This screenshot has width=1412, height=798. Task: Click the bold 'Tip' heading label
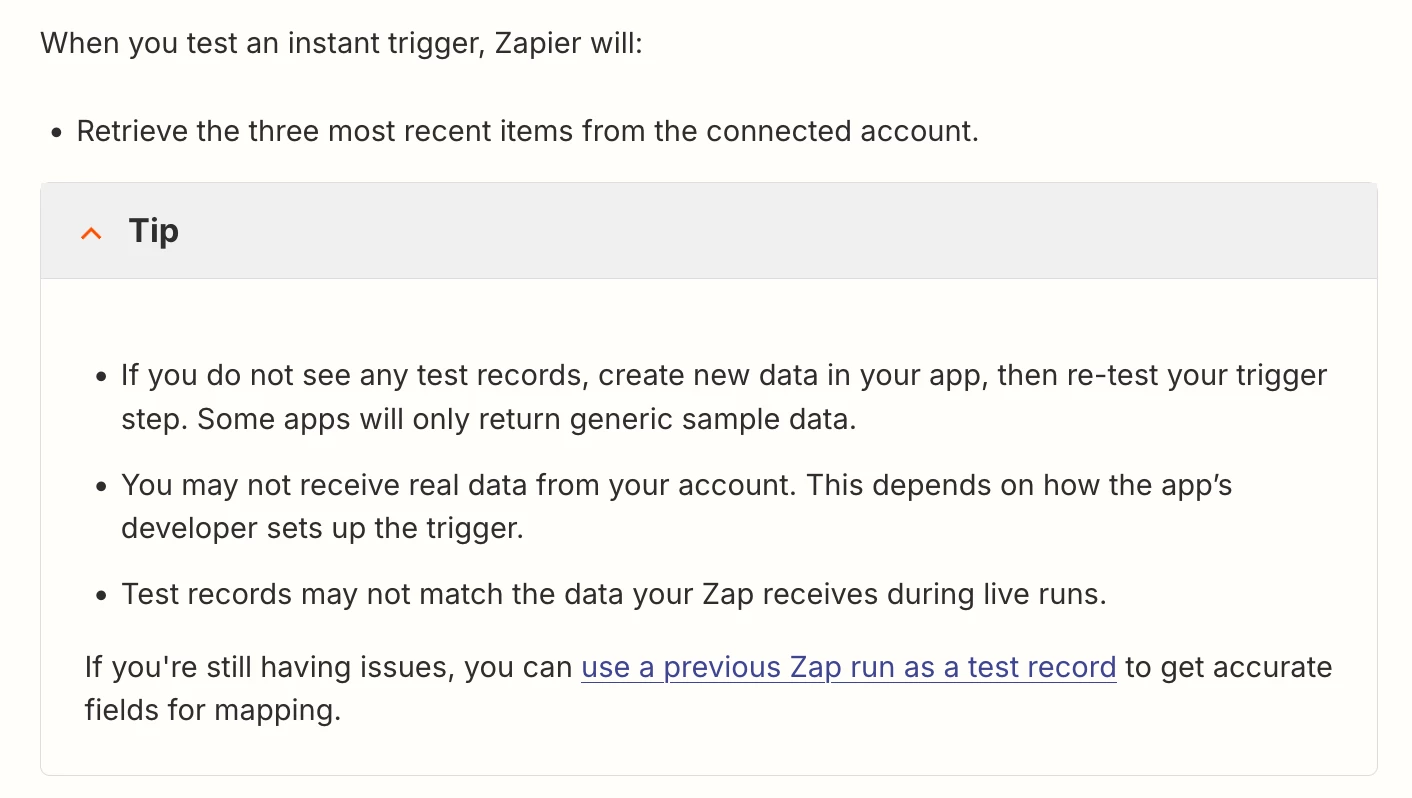click(x=154, y=231)
